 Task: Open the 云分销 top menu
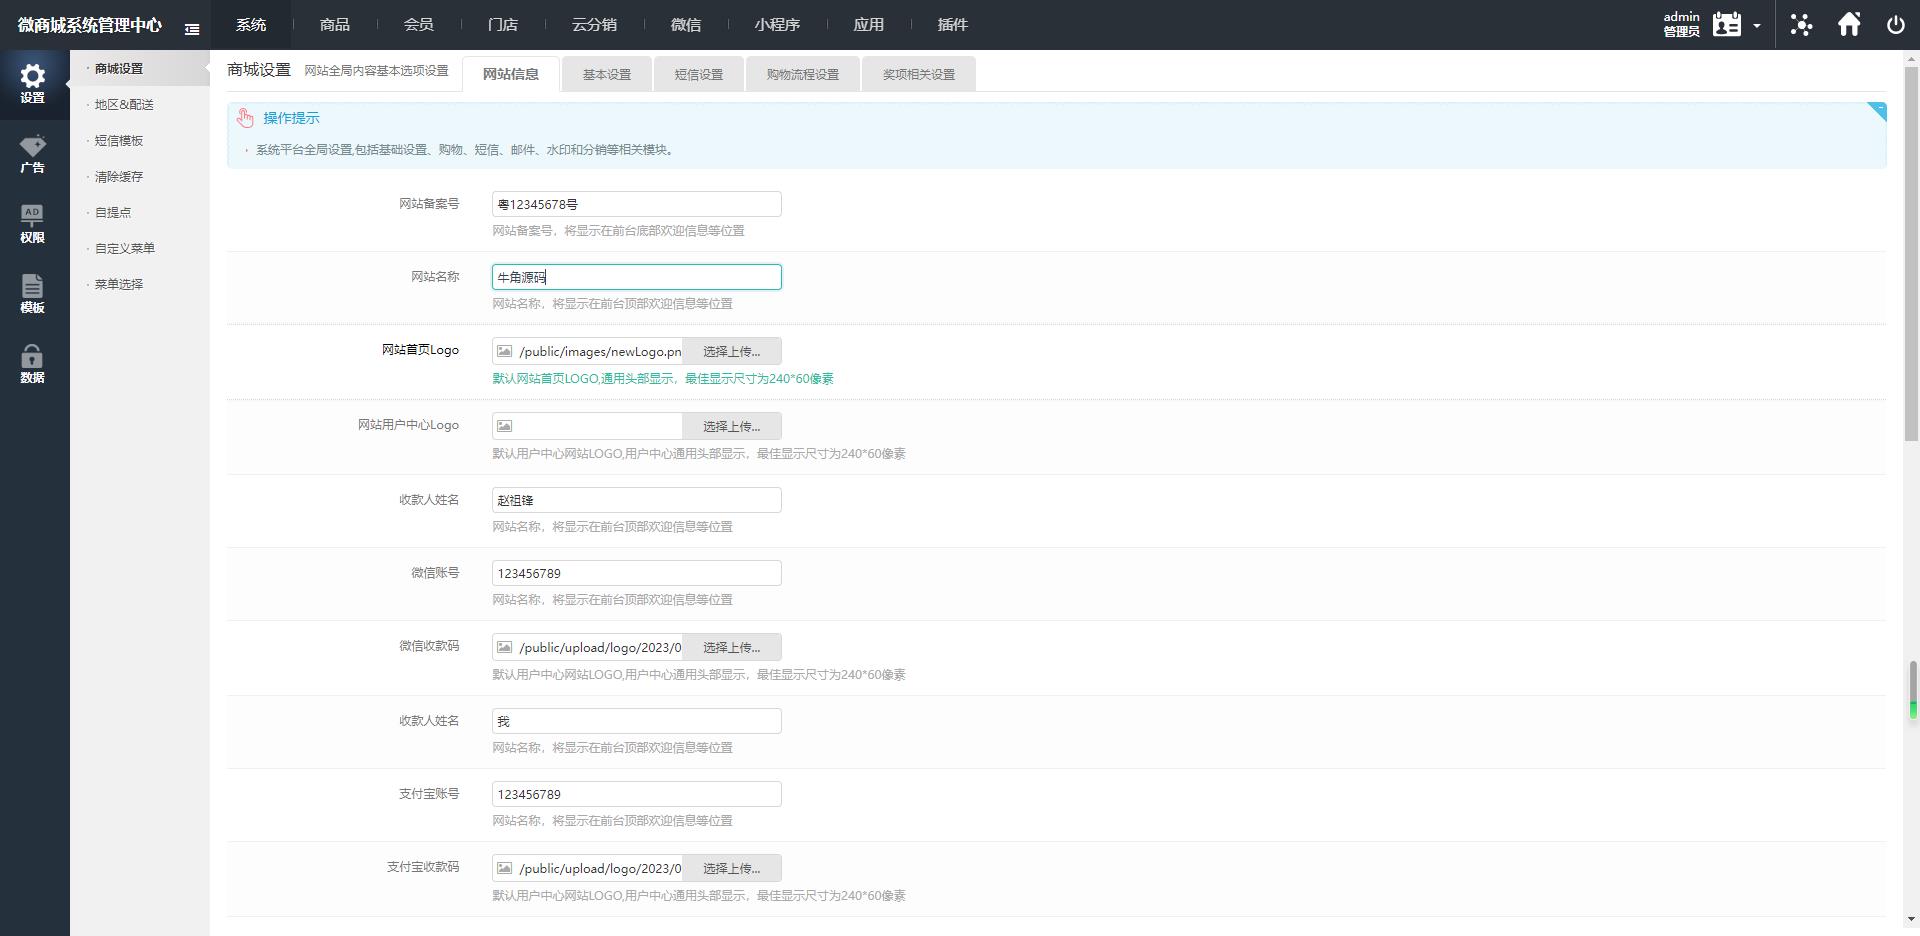click(x=594, y=24)
